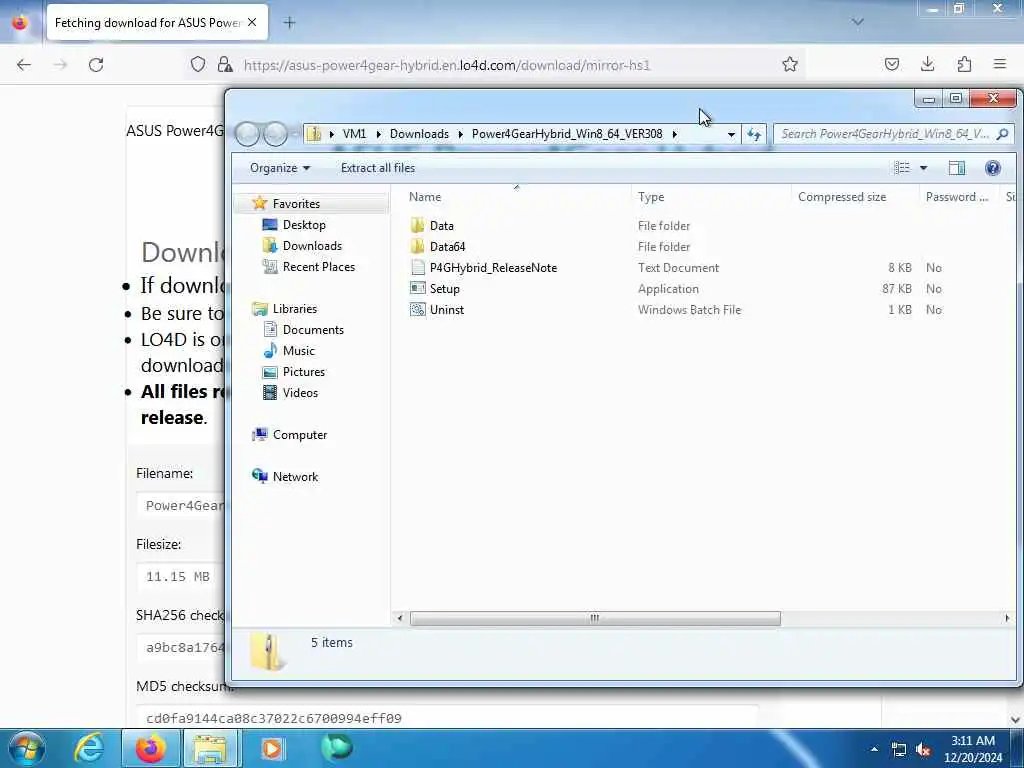This screenshot has width=1024, height=768.
Task: Switch to Firefox on the taskbar
Action: [x=150, y=748]
